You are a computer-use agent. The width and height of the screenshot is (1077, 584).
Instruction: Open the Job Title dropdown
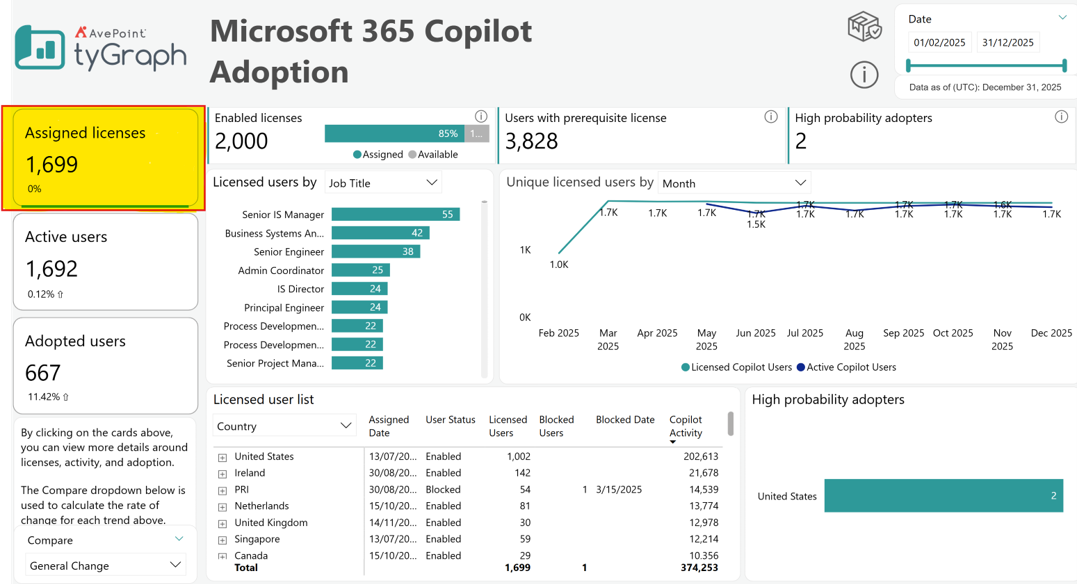click(x=383, y=183)
